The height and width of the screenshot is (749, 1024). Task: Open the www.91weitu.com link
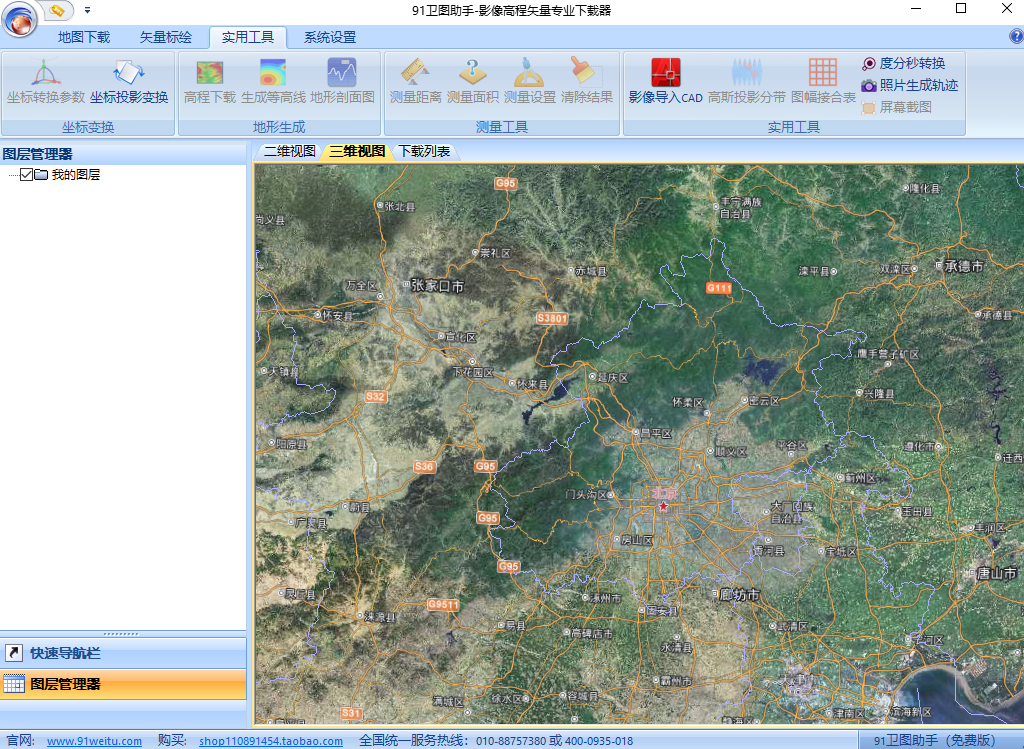pos(94,741)
